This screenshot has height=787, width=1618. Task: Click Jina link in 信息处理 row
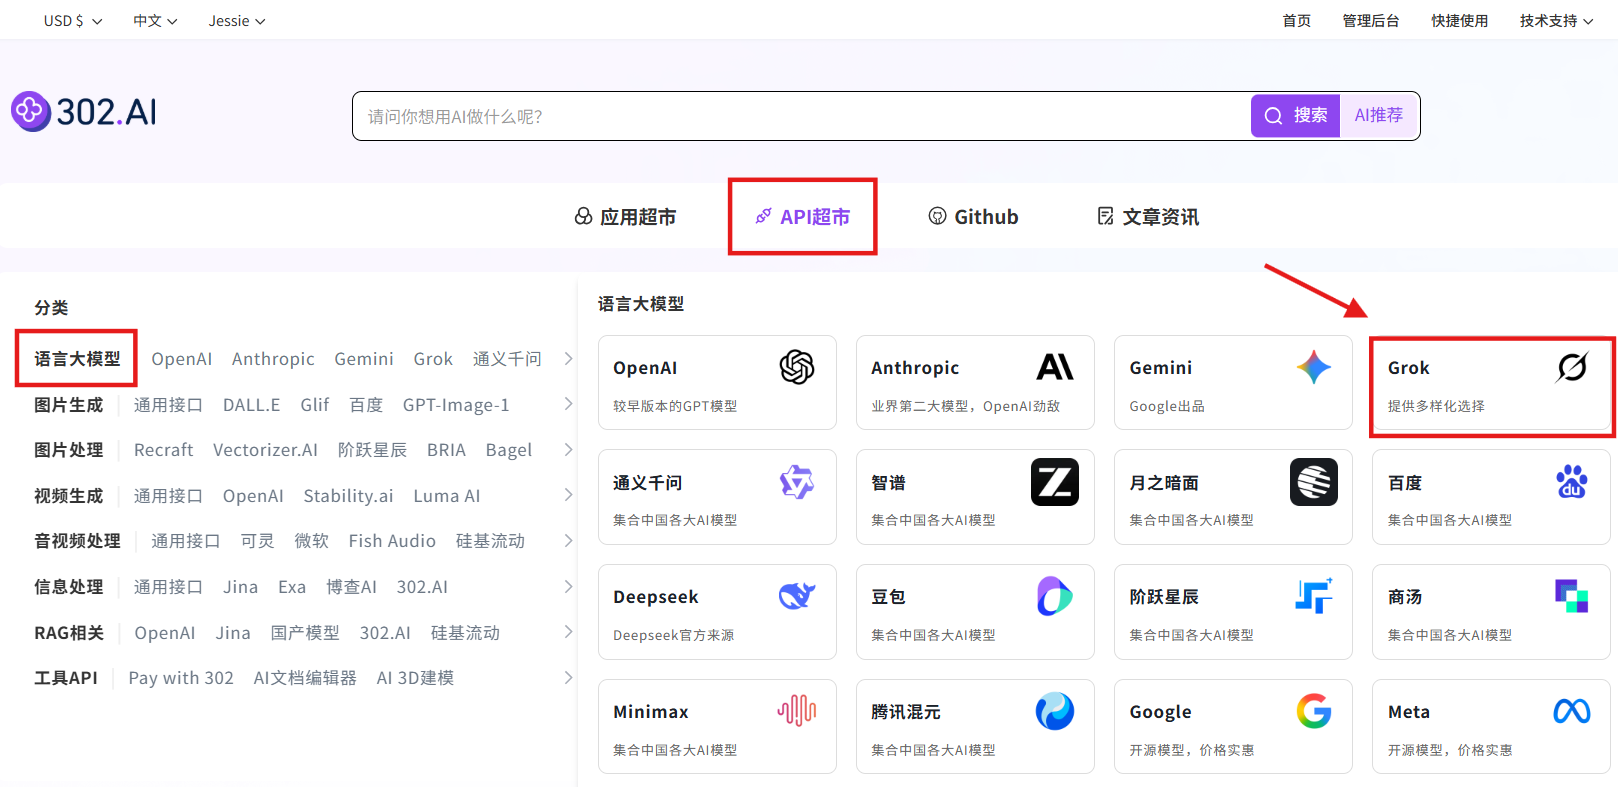(240, 587)
